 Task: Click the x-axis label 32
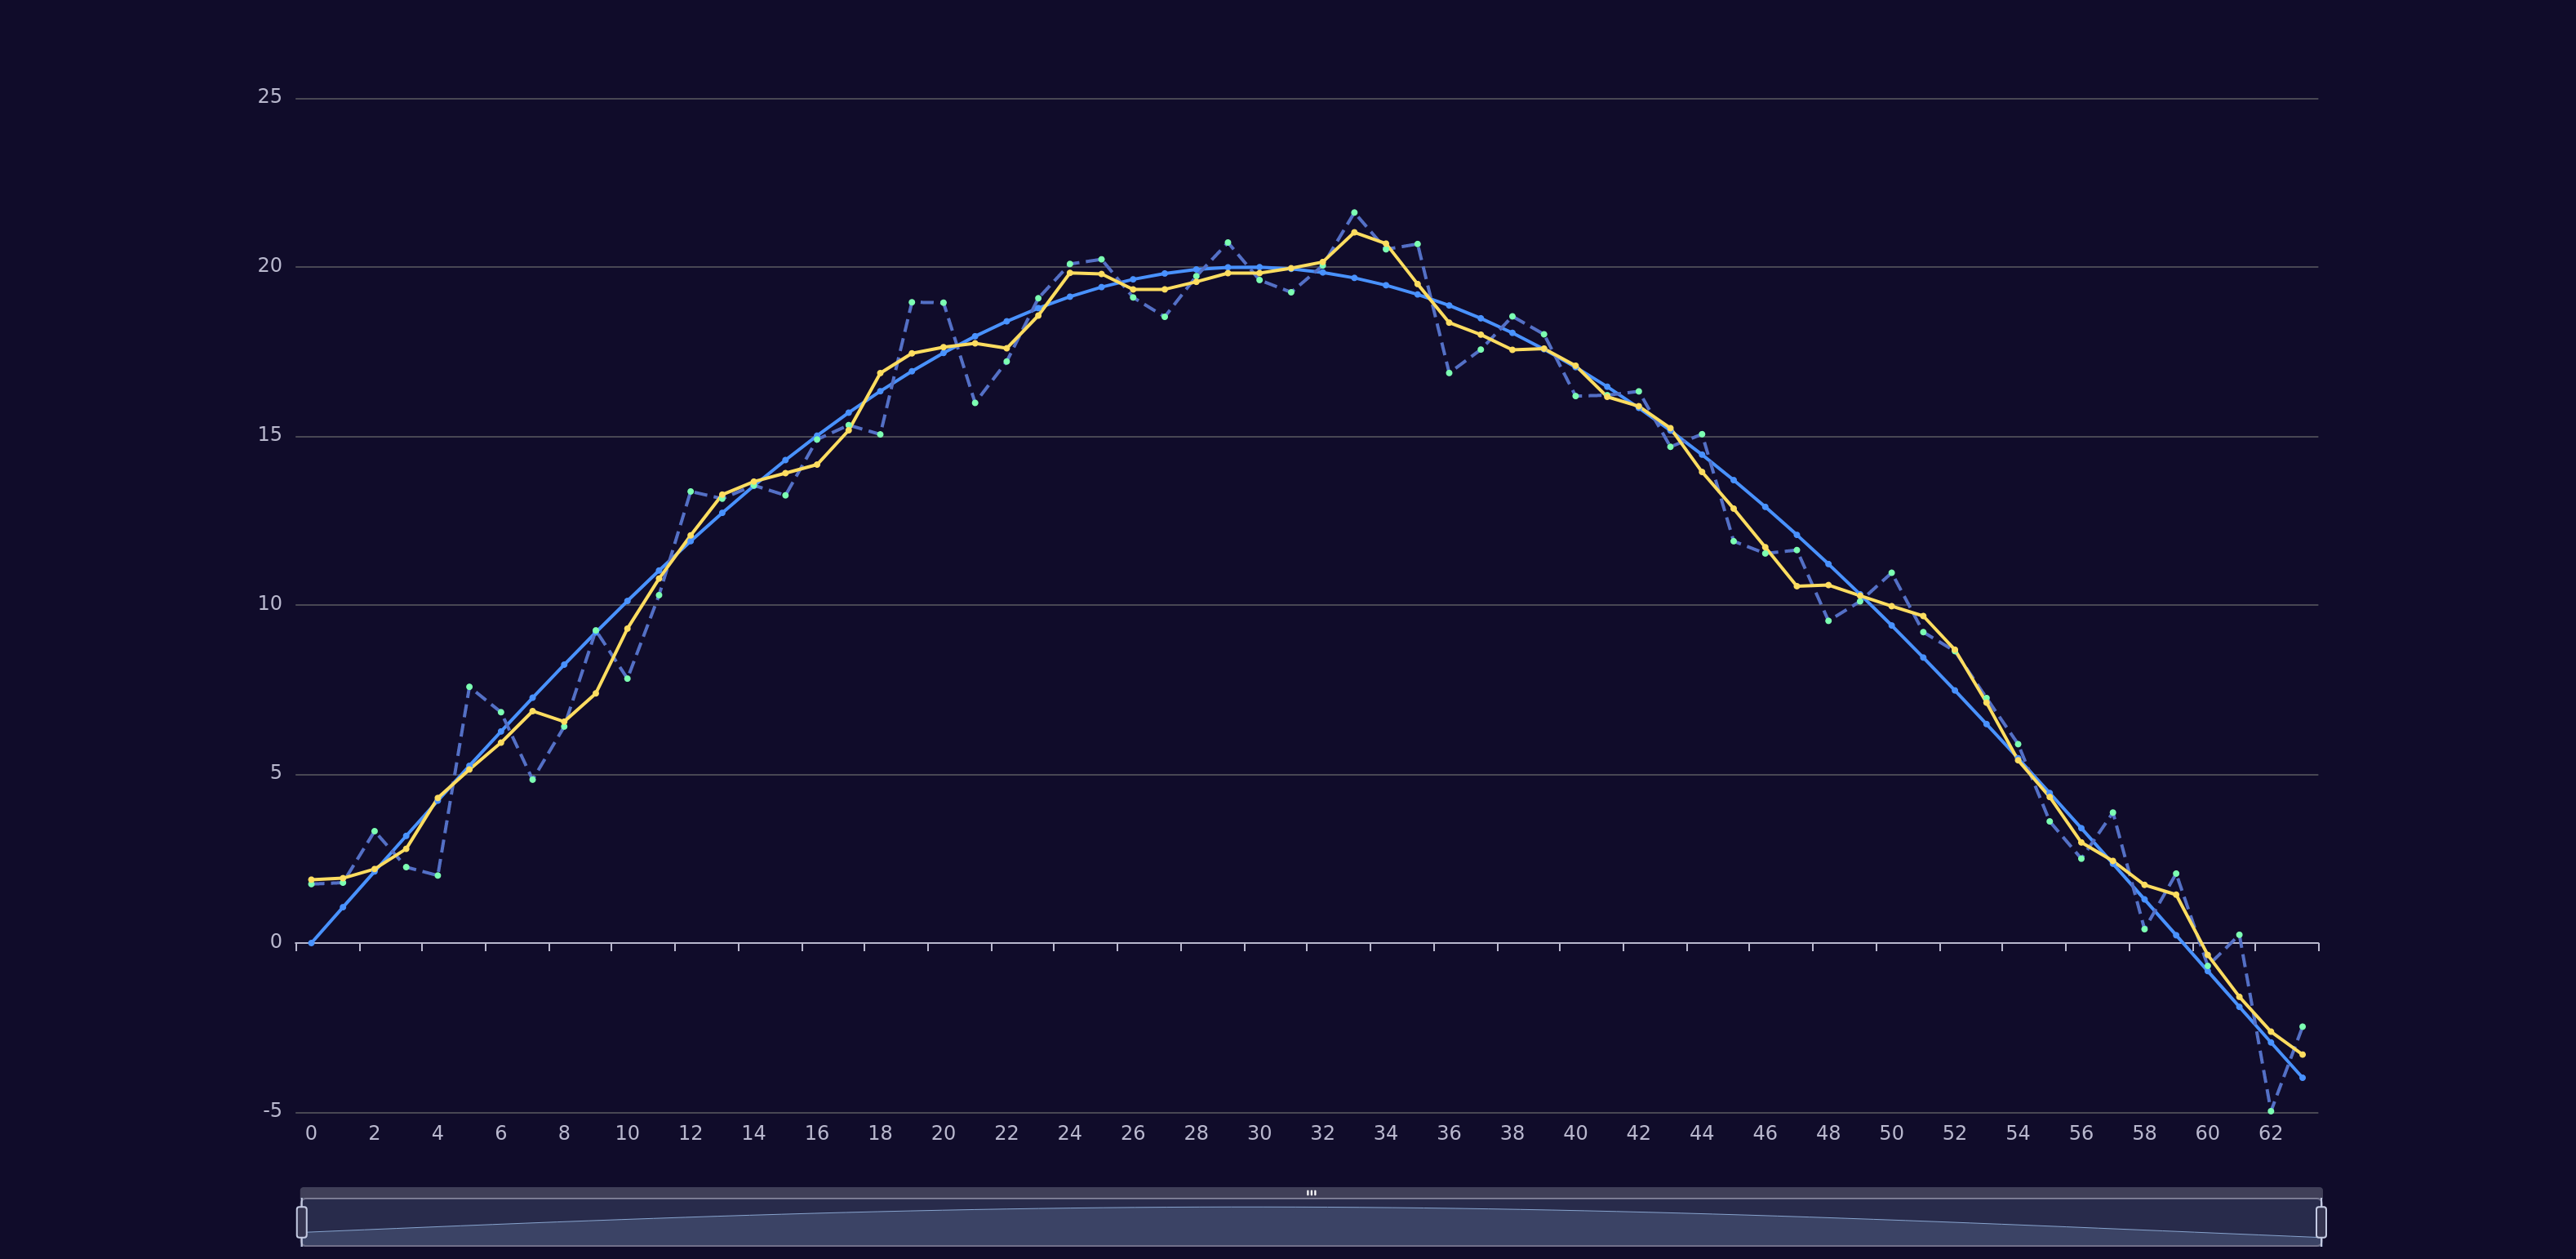point(1322,1133)
